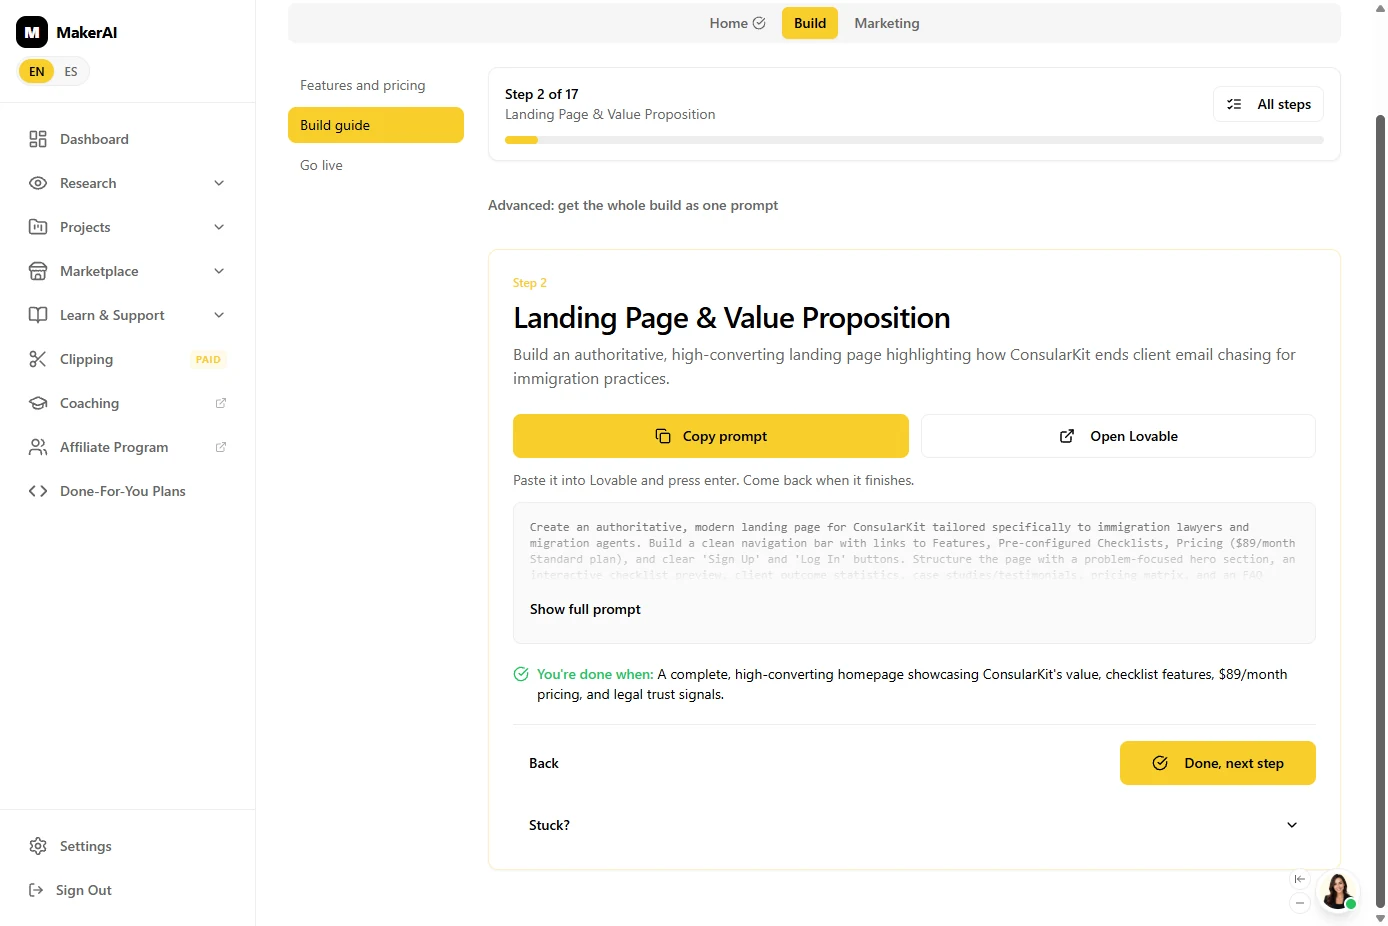This screenshot has height=926, width=1388.
Task: Go Back to the previous step
Action: pos(544,763)
